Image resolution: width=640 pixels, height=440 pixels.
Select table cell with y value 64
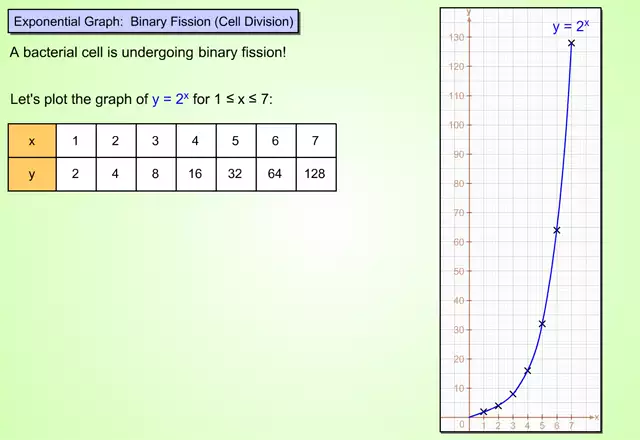[276, 174]
